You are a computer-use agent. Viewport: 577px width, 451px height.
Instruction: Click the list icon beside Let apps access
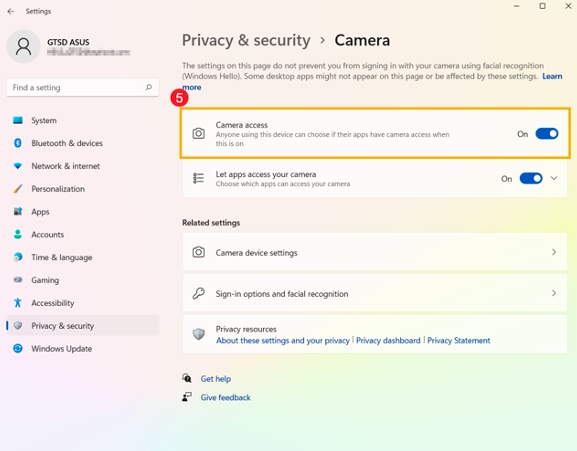tap(199, 178)
